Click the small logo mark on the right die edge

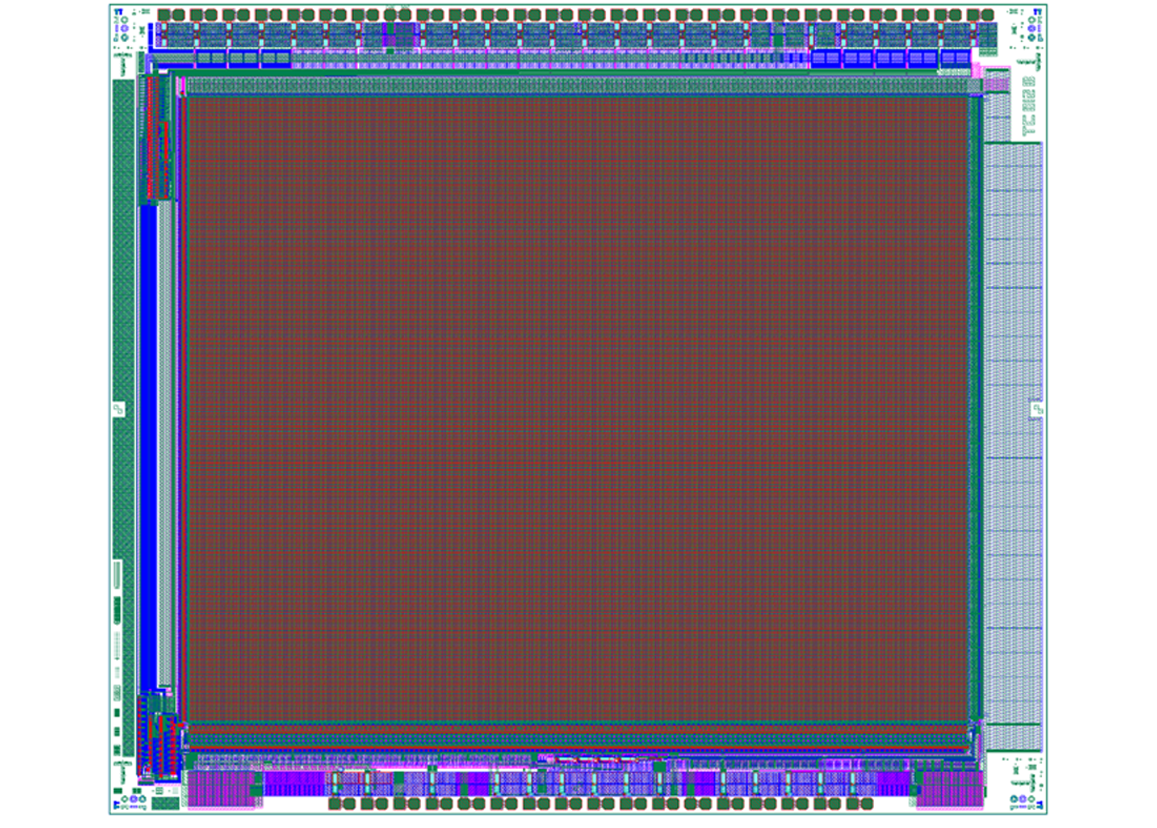point(1037,409)
